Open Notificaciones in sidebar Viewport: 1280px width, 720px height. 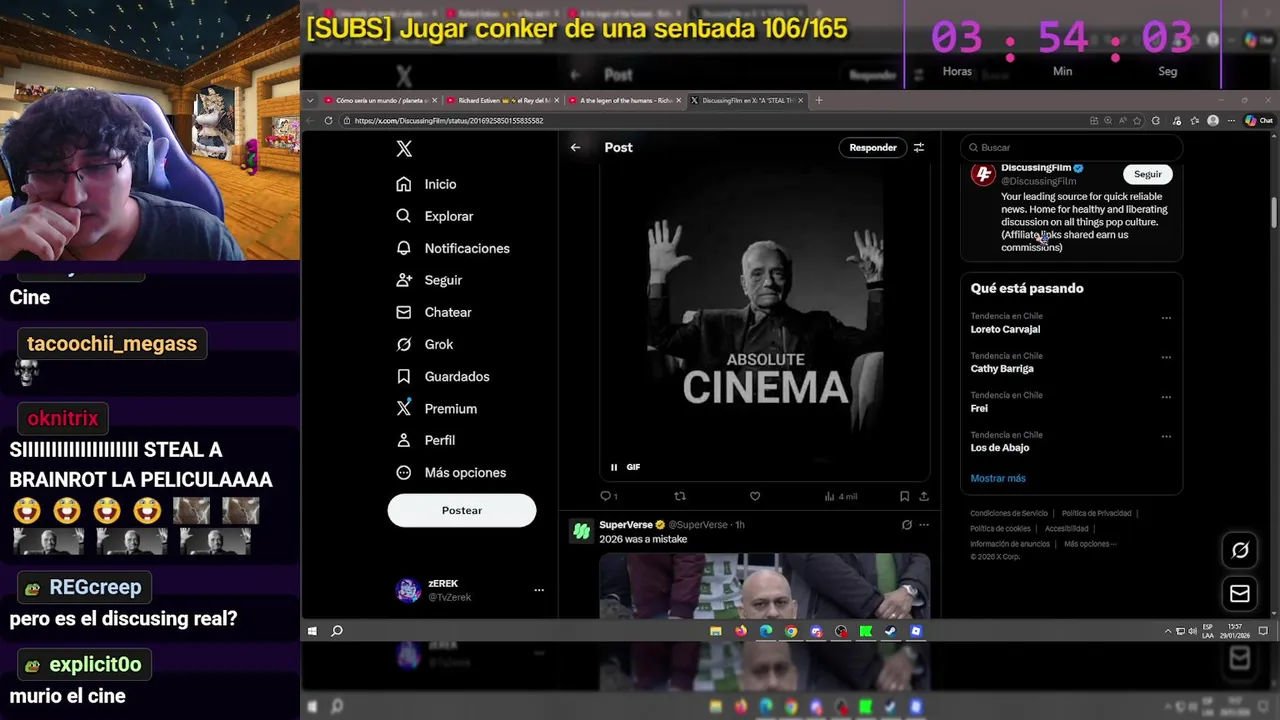click(452, 248)
